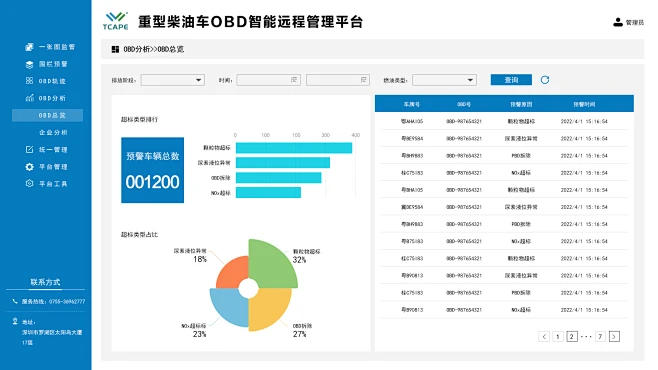Click the OBD分析 chart icon

(29, 98)
